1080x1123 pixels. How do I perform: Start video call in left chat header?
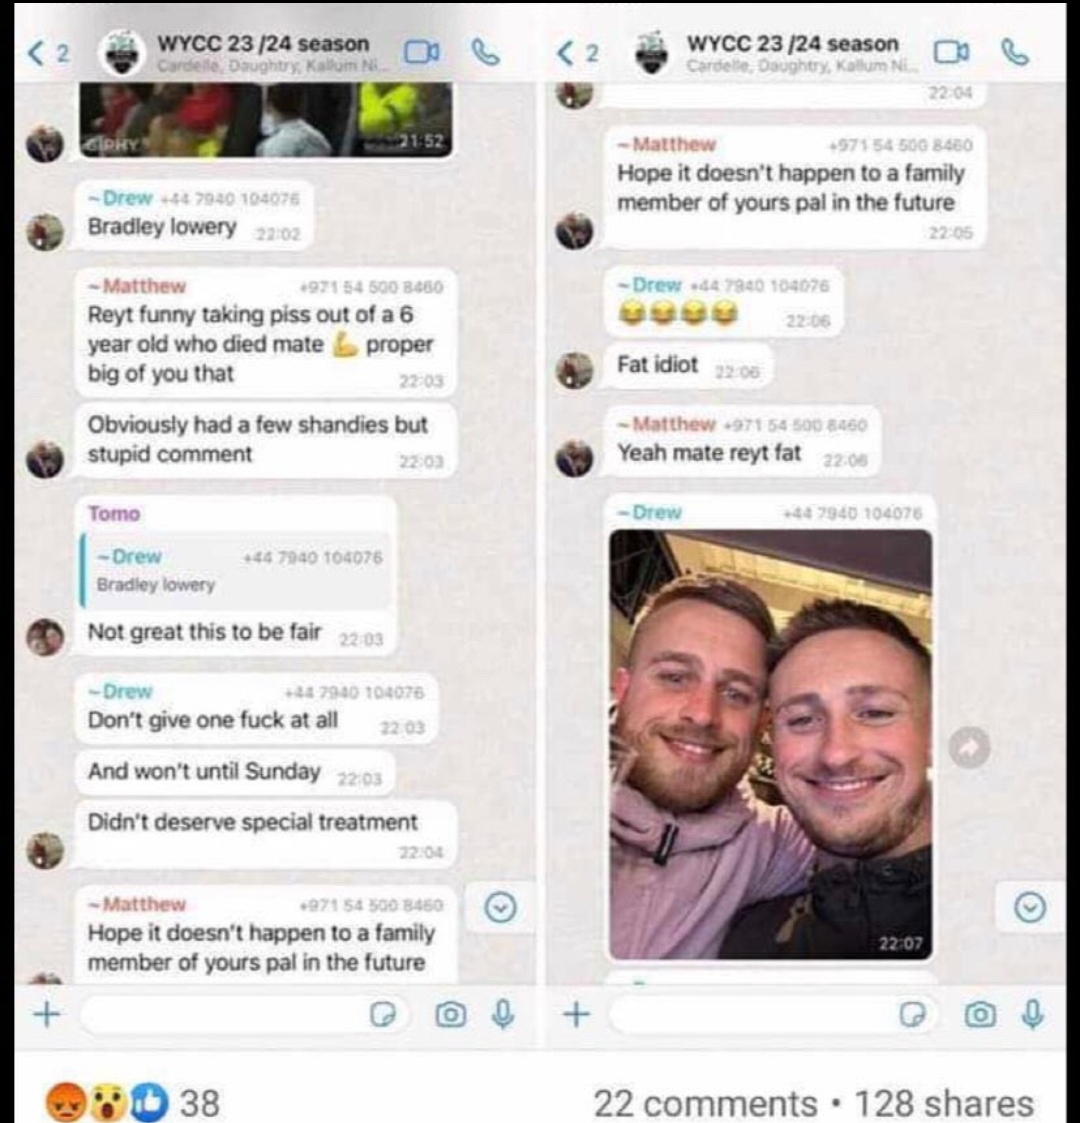coord(422,52)
